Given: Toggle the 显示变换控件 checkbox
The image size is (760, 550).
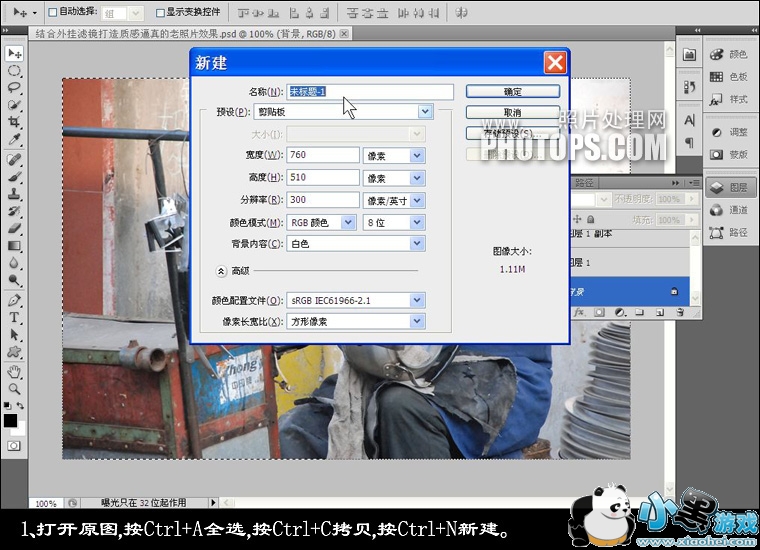Looking at the screenshot, I should click(161, 12).
